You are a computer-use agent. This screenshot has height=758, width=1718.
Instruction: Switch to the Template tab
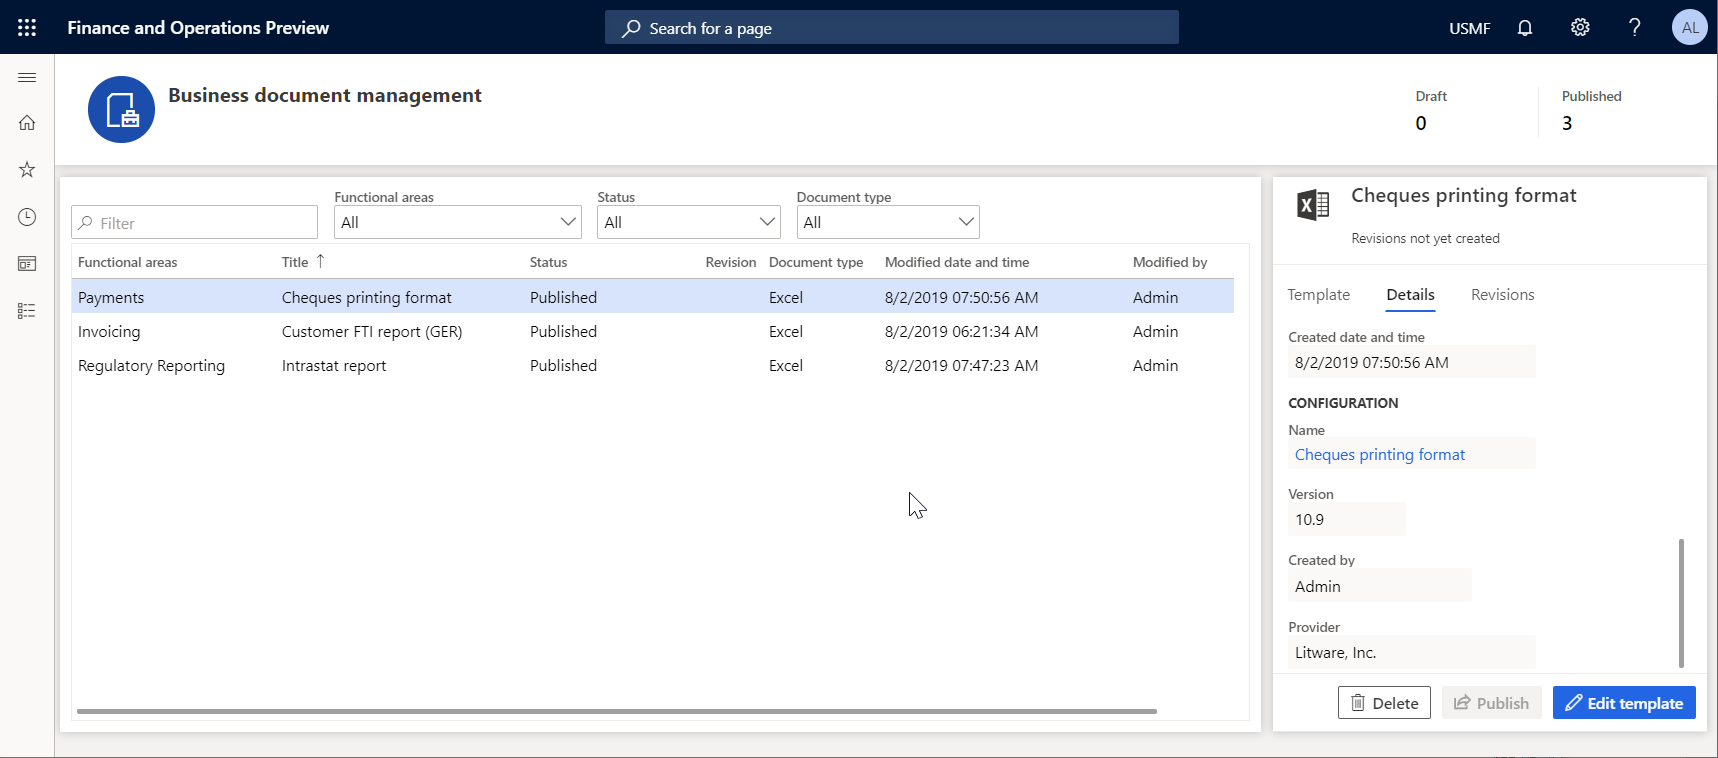click(1318, 295)
